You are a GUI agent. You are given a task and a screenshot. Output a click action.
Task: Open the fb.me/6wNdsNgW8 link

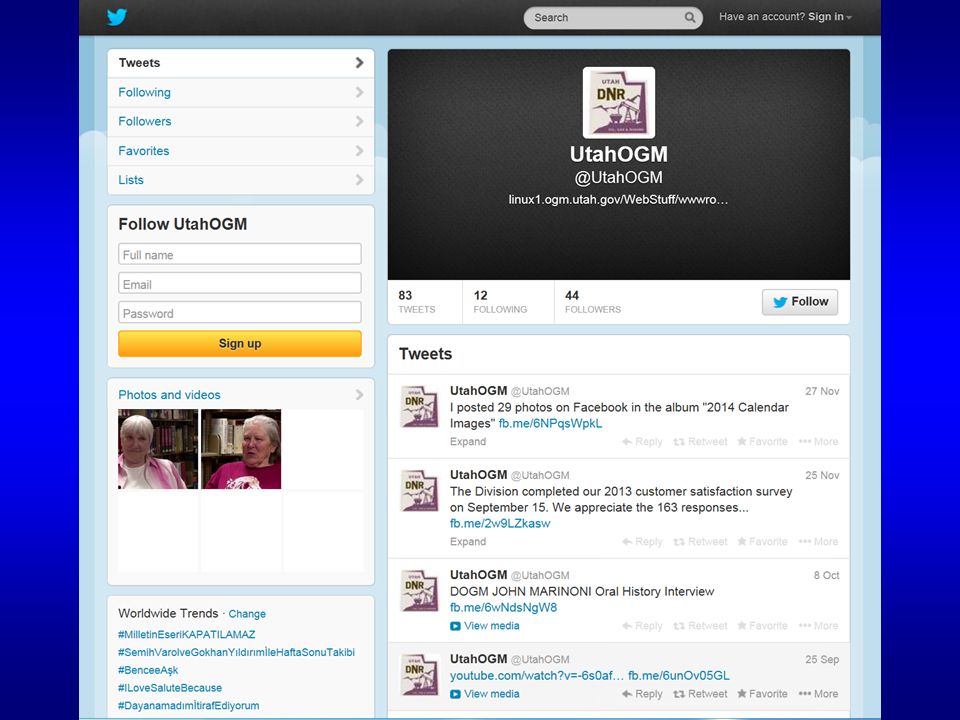[x=503, y=607]
